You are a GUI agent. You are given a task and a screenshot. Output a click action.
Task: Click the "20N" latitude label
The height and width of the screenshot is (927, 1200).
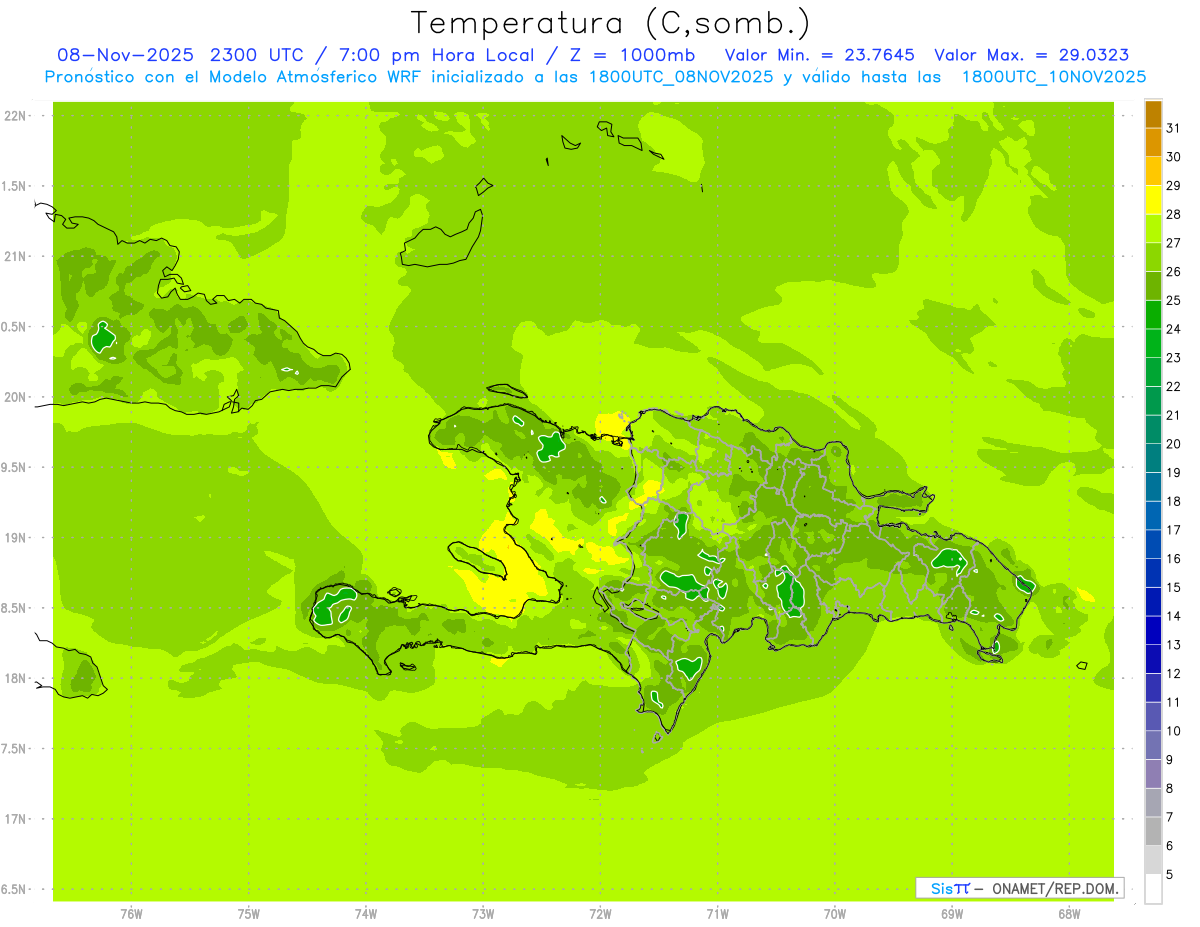15,397
